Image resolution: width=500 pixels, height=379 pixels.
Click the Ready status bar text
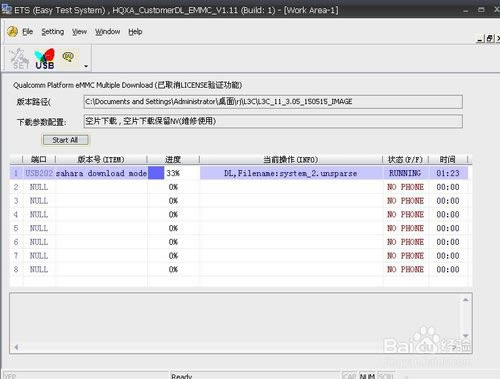tap(182, 376)
